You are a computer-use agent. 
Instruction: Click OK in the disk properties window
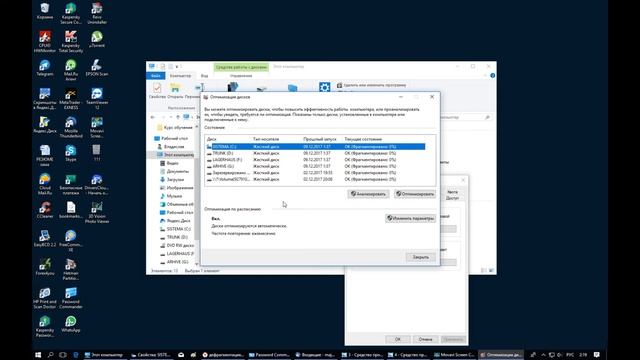pyautogui.click(x=398, y=339)
